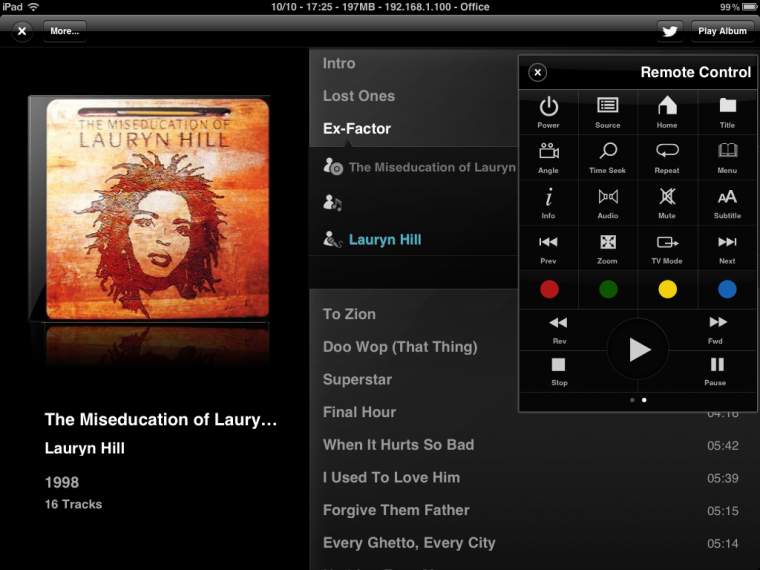760x570 pixels.
Task: Share album via Twitter button
Action: (670, 31)
